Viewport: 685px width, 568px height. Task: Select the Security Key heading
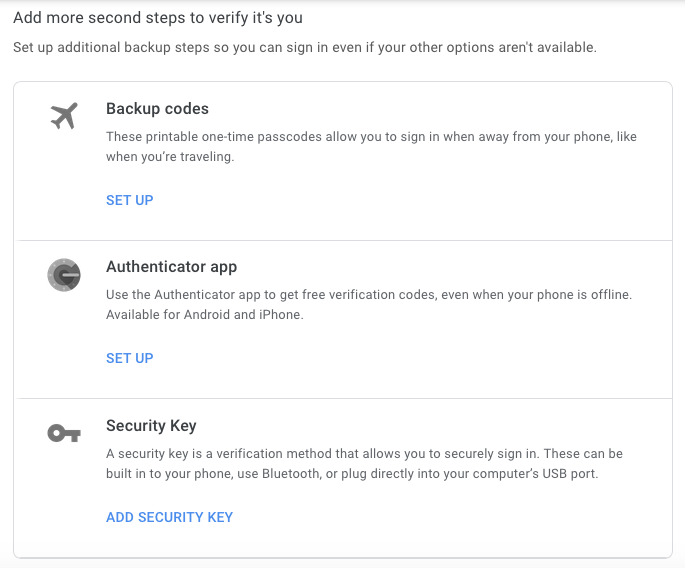(x=151, y=426)
